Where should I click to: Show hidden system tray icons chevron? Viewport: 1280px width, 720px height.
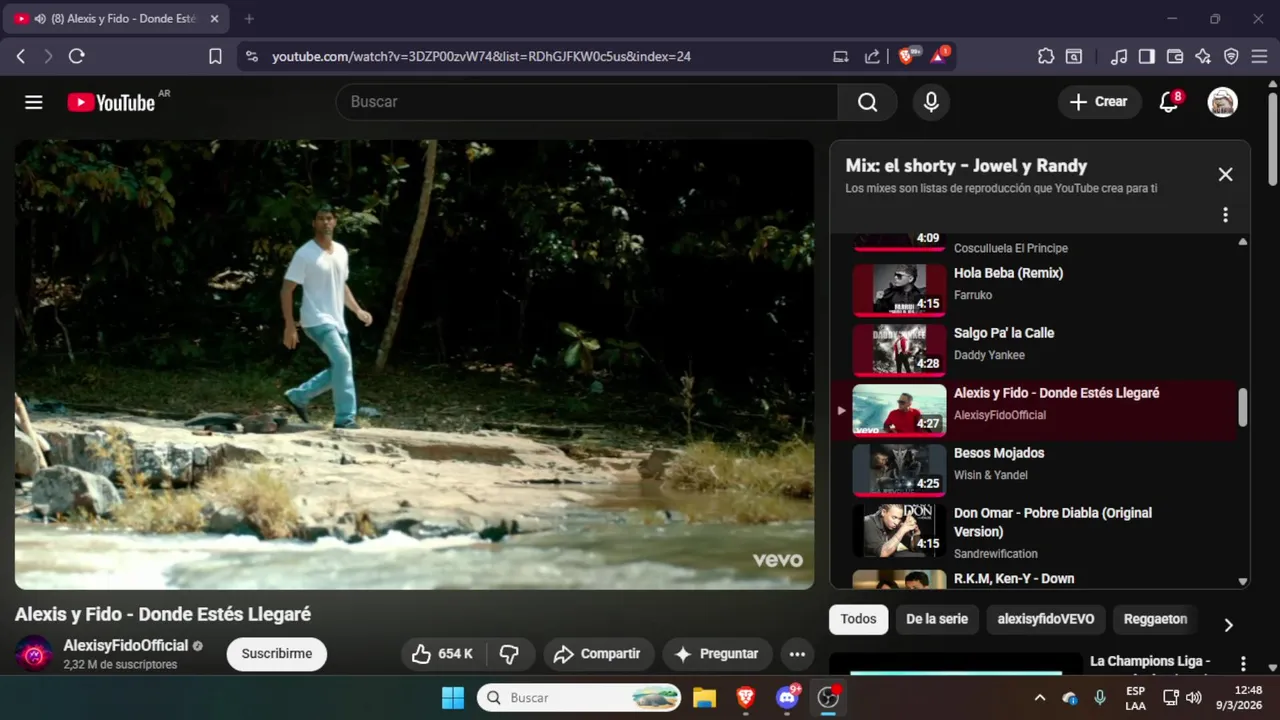point(1040,697)
